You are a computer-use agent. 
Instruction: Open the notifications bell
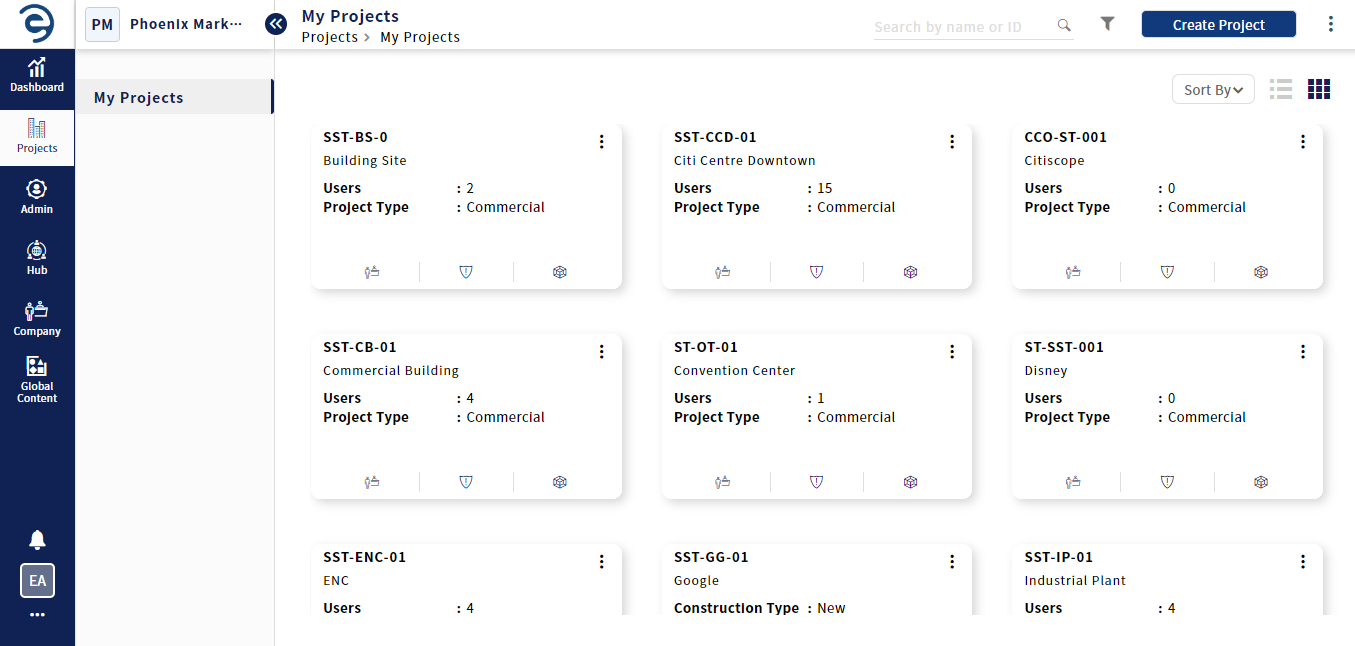(x=37, y=540)
